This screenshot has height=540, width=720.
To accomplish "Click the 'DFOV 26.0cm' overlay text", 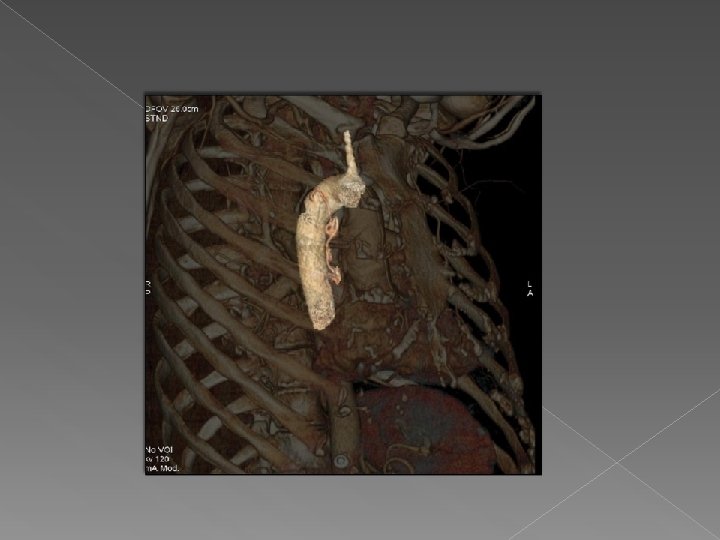I will tap(172, 109).
